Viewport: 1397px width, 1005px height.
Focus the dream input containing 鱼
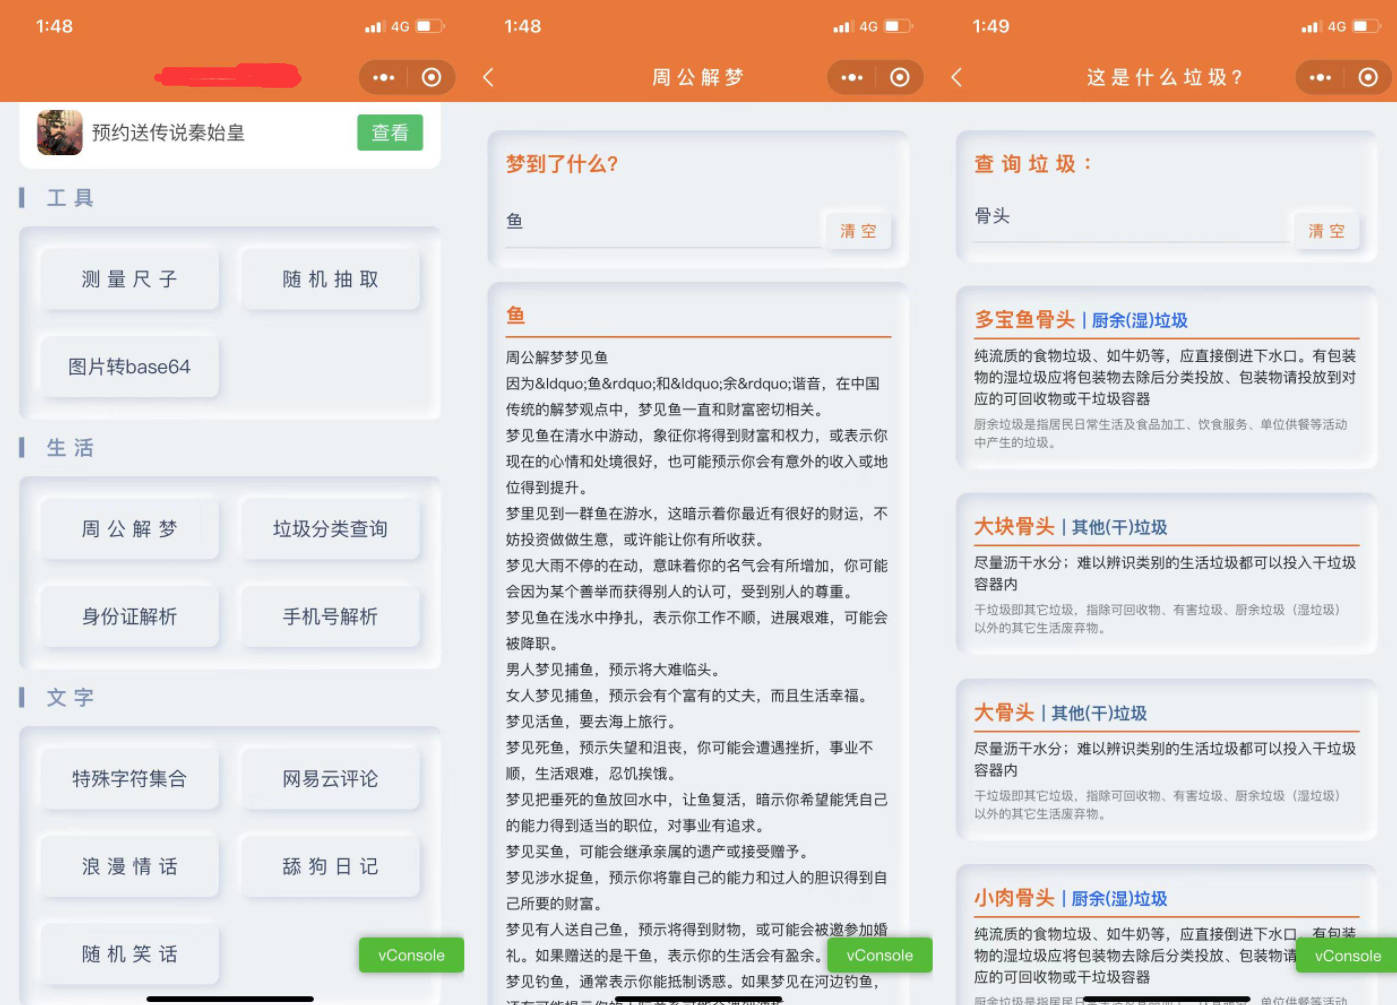click(x=662, y=221)
